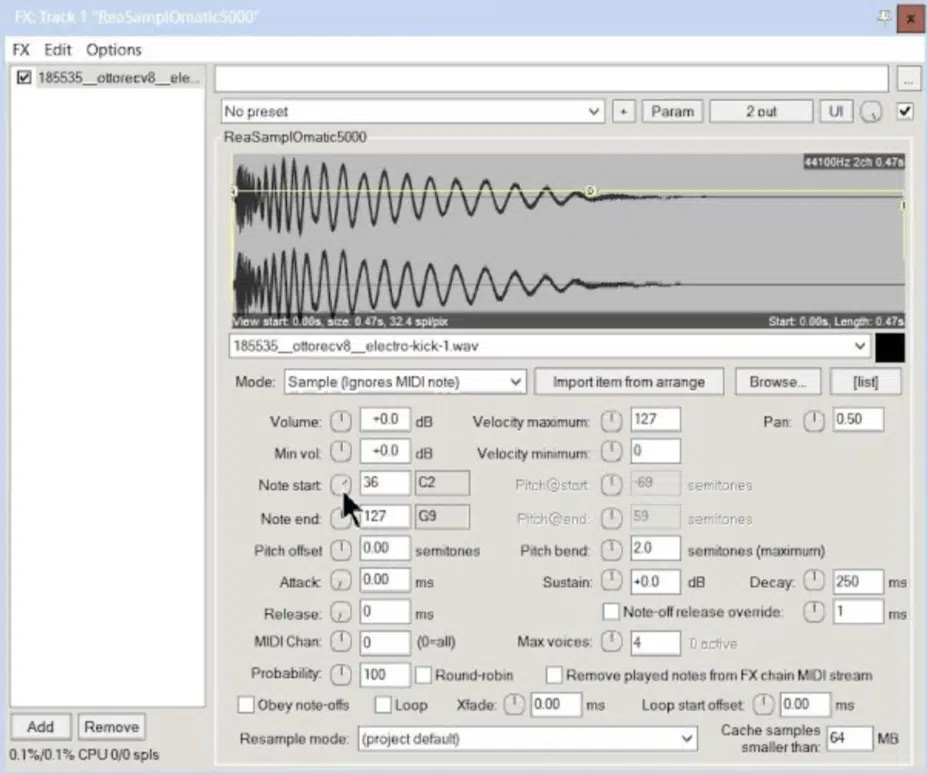The image size is (928, 774).
Task: Select the 185535__ottorecv8 FX list entry
Action: coord(118,78)
